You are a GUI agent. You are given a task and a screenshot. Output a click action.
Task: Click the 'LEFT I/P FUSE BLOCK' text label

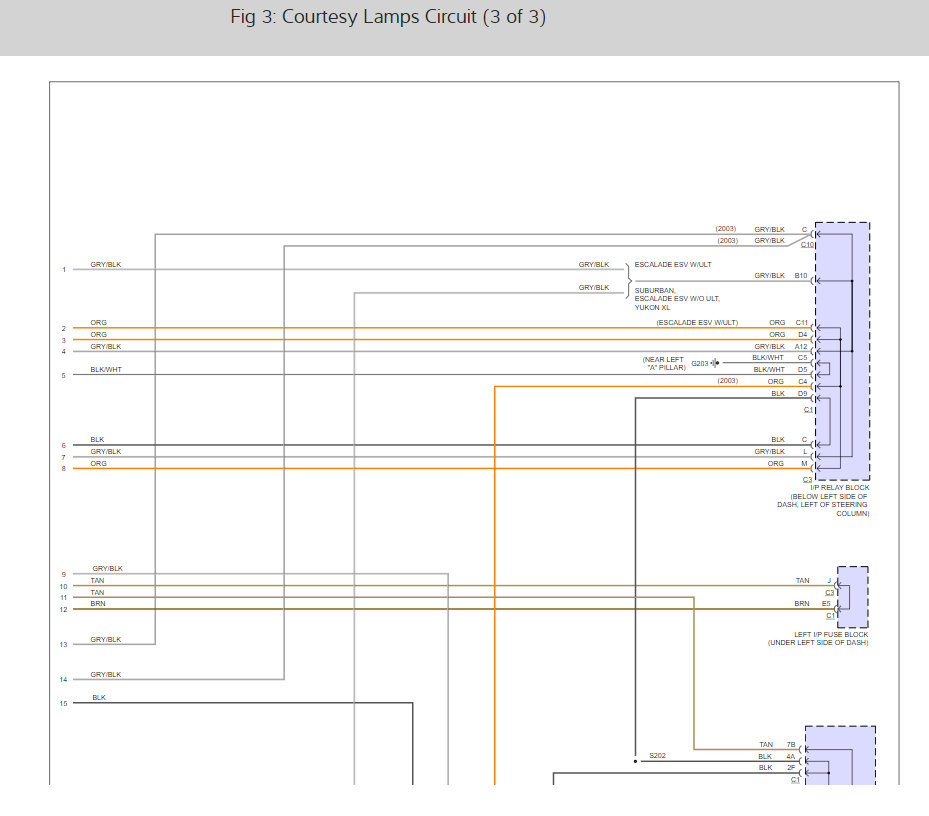[831, 635]
